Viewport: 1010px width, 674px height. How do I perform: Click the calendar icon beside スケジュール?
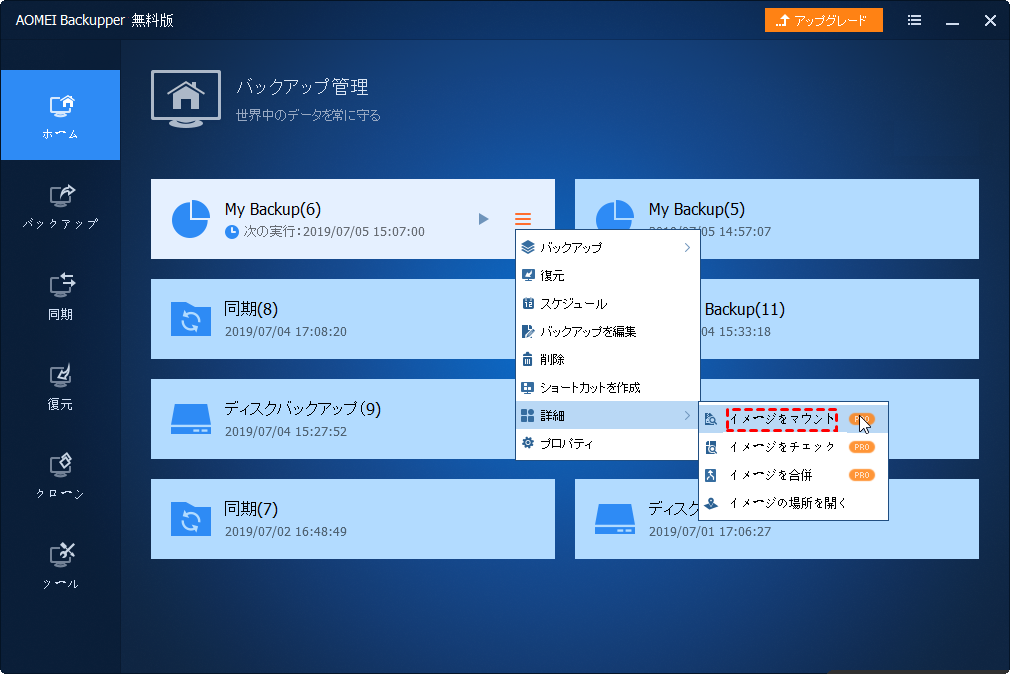coord(528,303)
